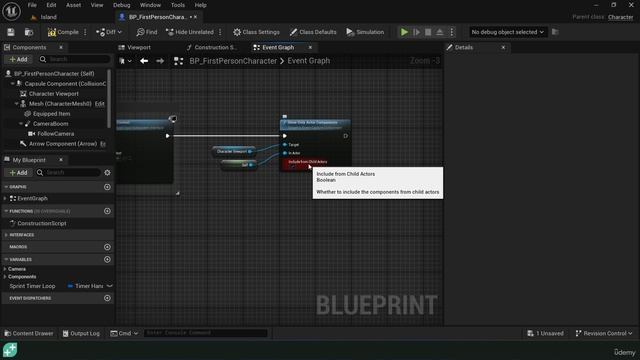640x360 pixels.
Task: Navigate forward in graph history
Action: pyautogui.click(x=160, y=61)
